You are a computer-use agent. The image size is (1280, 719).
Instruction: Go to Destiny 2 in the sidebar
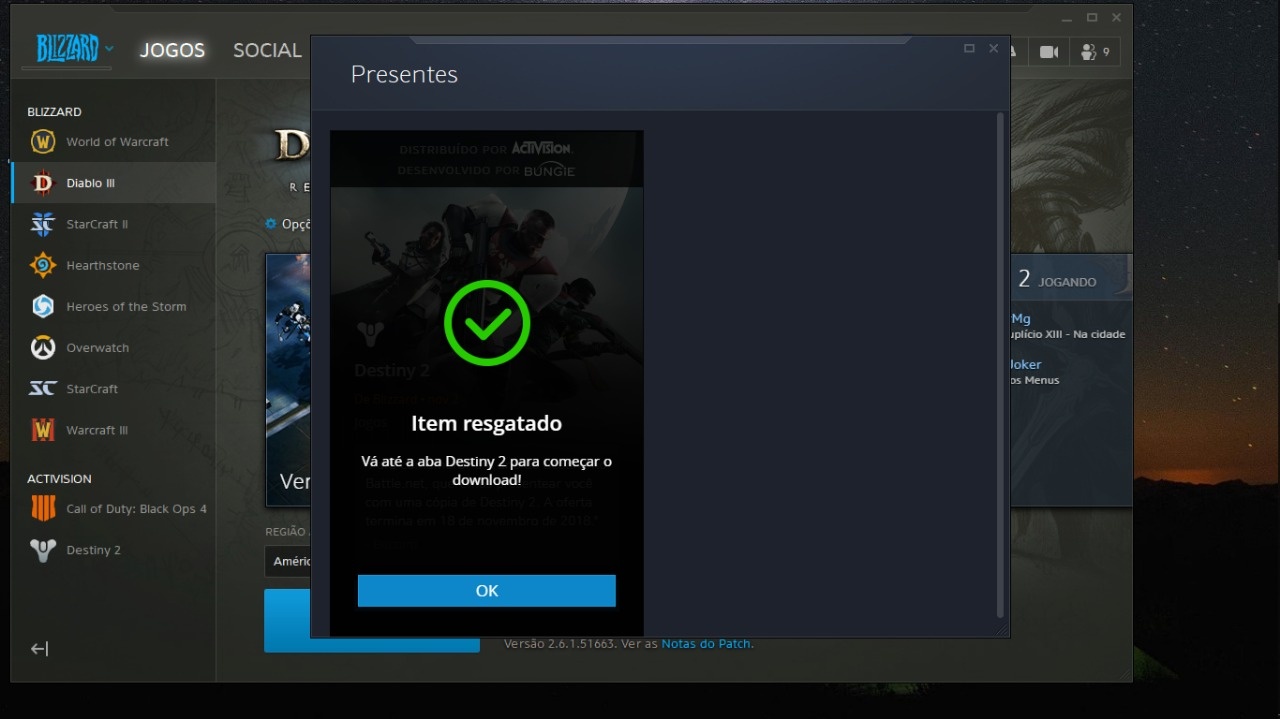click(43, 550)
